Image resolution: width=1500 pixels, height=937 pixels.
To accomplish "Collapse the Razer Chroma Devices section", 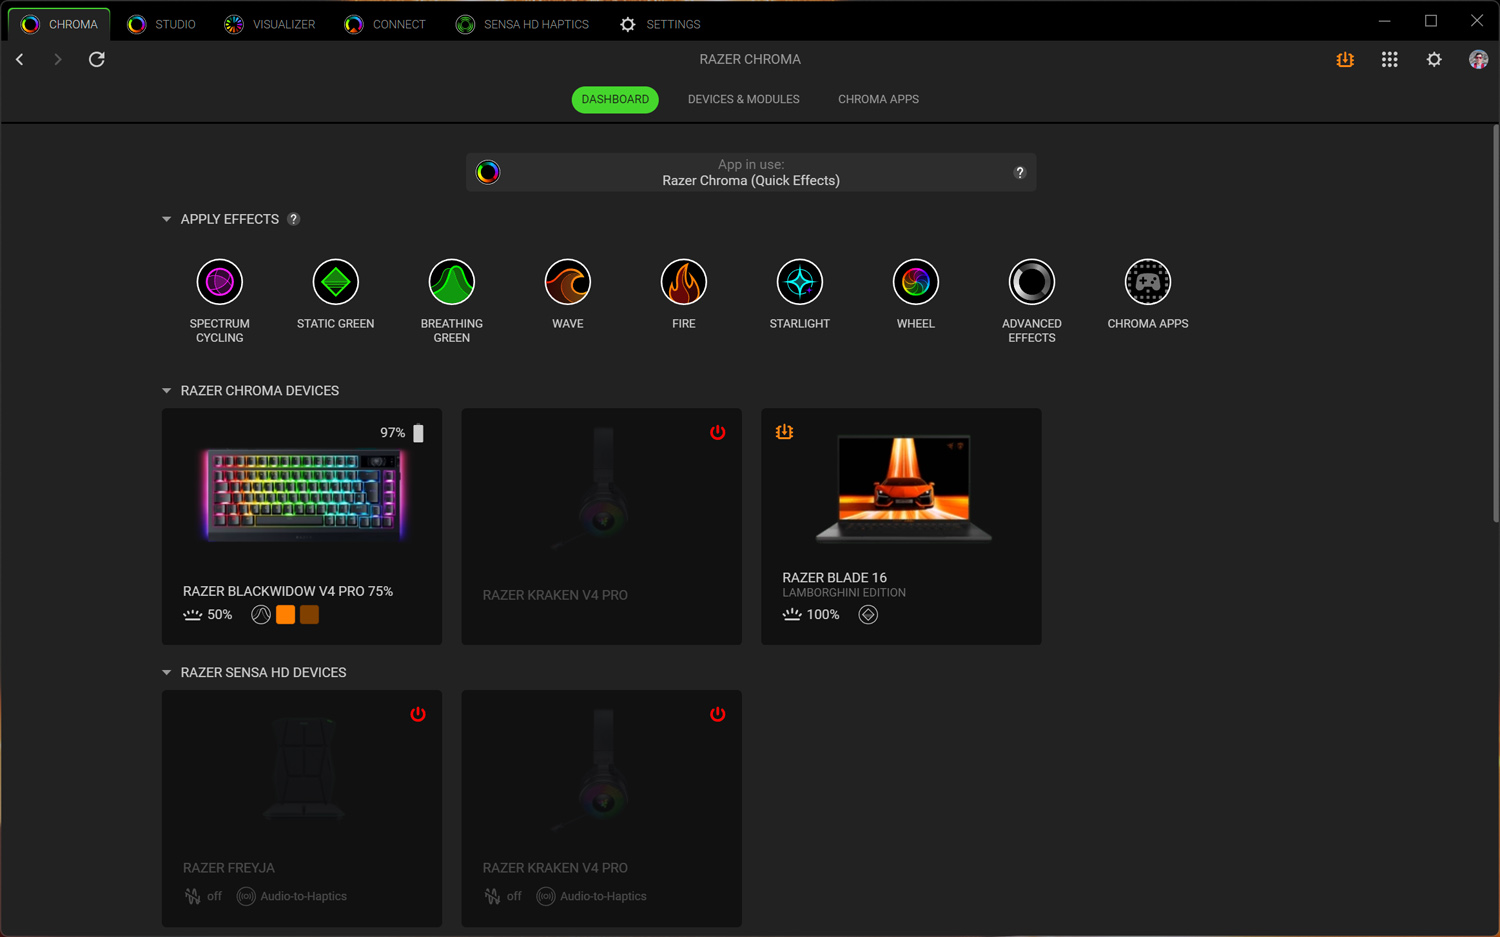I will [x=167, y=391].
